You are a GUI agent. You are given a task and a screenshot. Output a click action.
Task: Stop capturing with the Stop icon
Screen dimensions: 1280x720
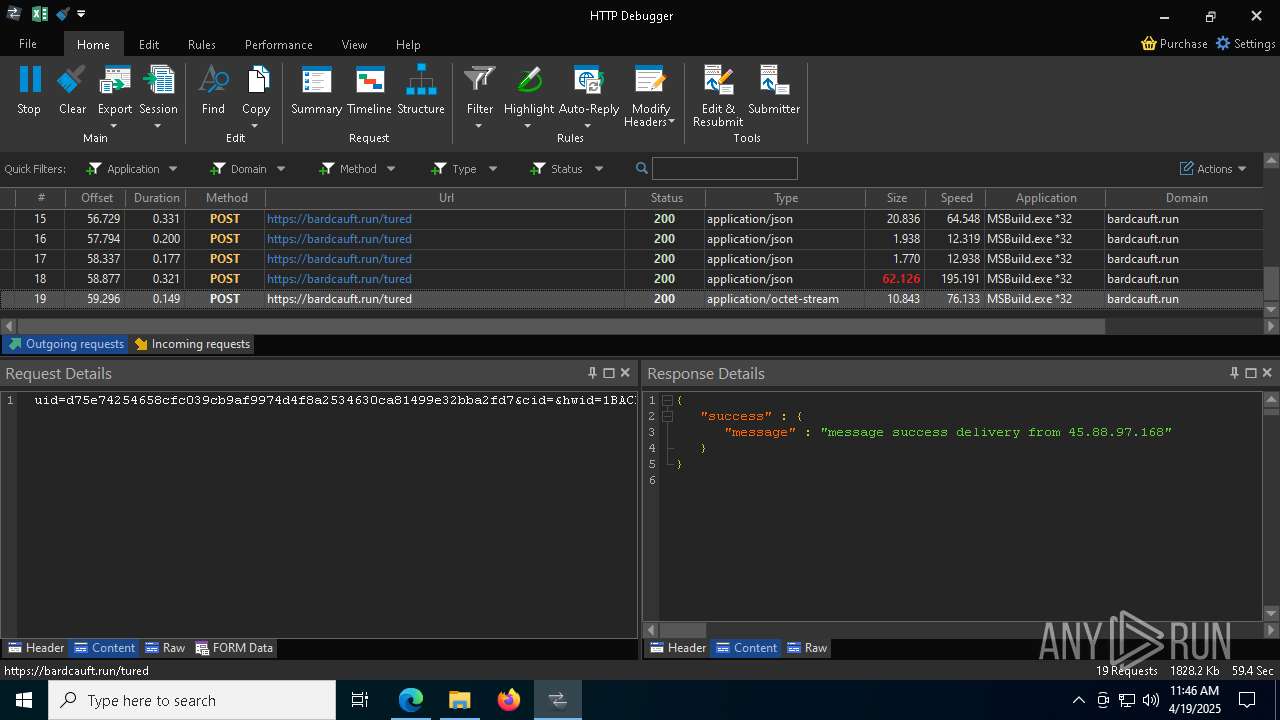(29, 91)
